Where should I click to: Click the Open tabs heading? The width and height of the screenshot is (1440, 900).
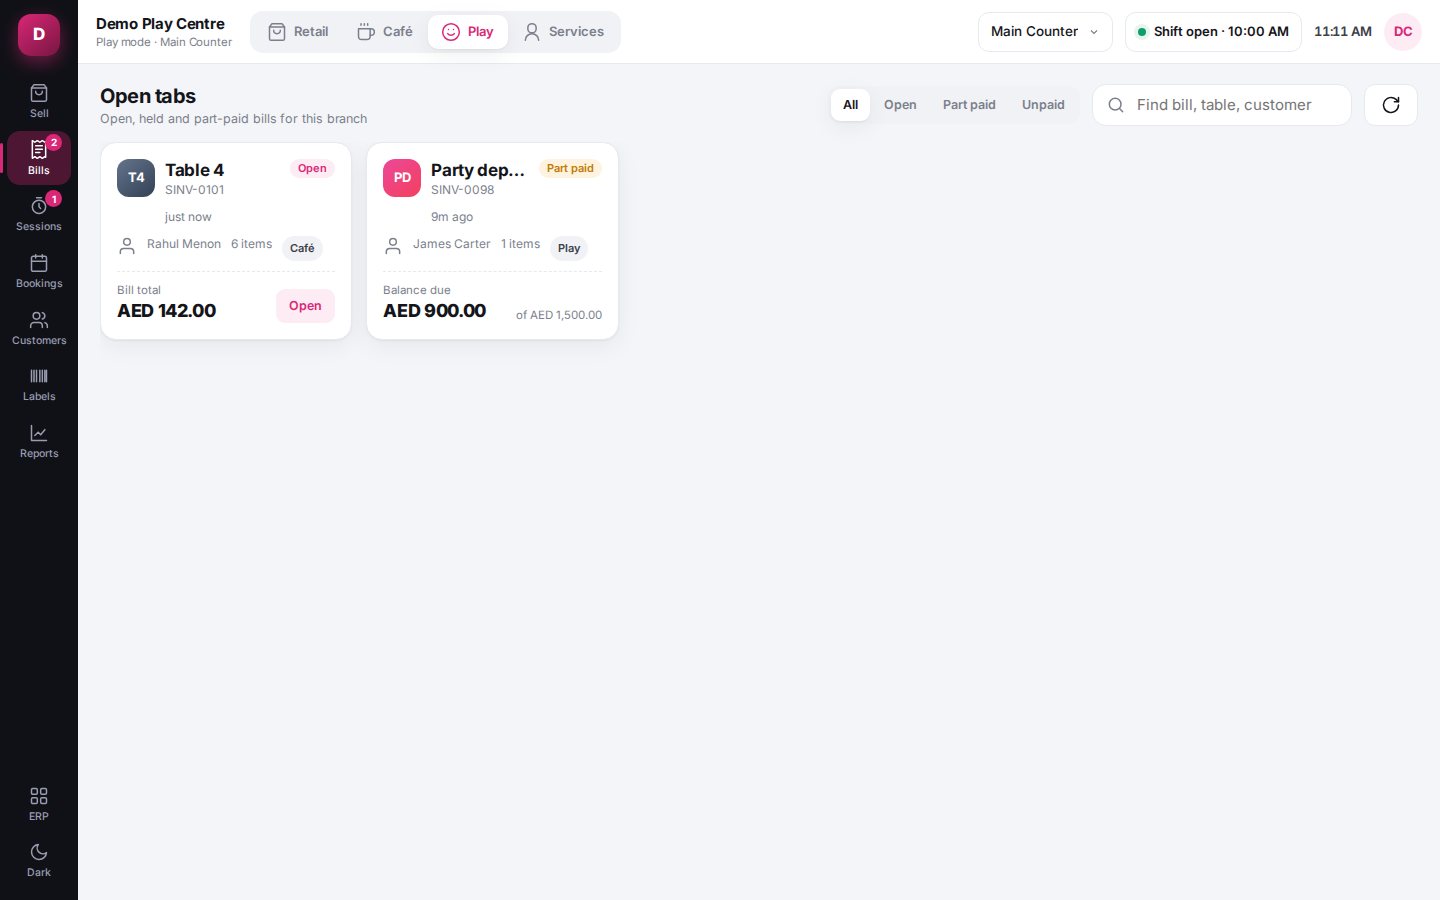(148, 96)
